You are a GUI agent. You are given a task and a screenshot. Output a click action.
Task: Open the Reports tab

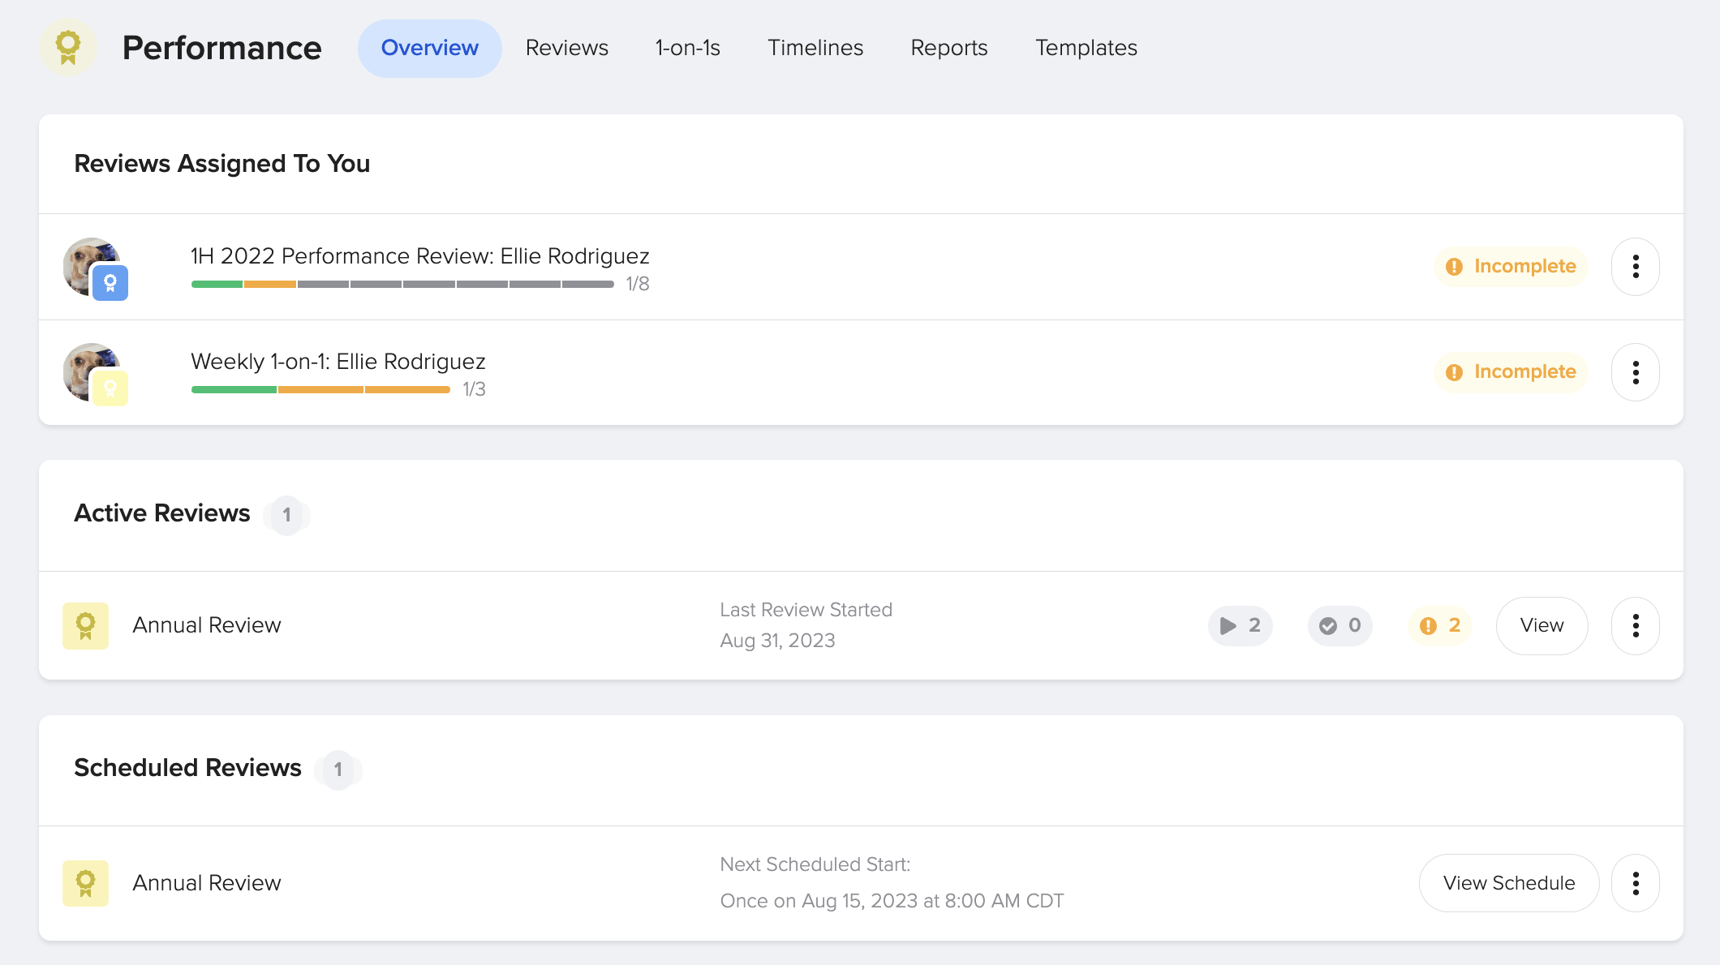click(948, 47)
